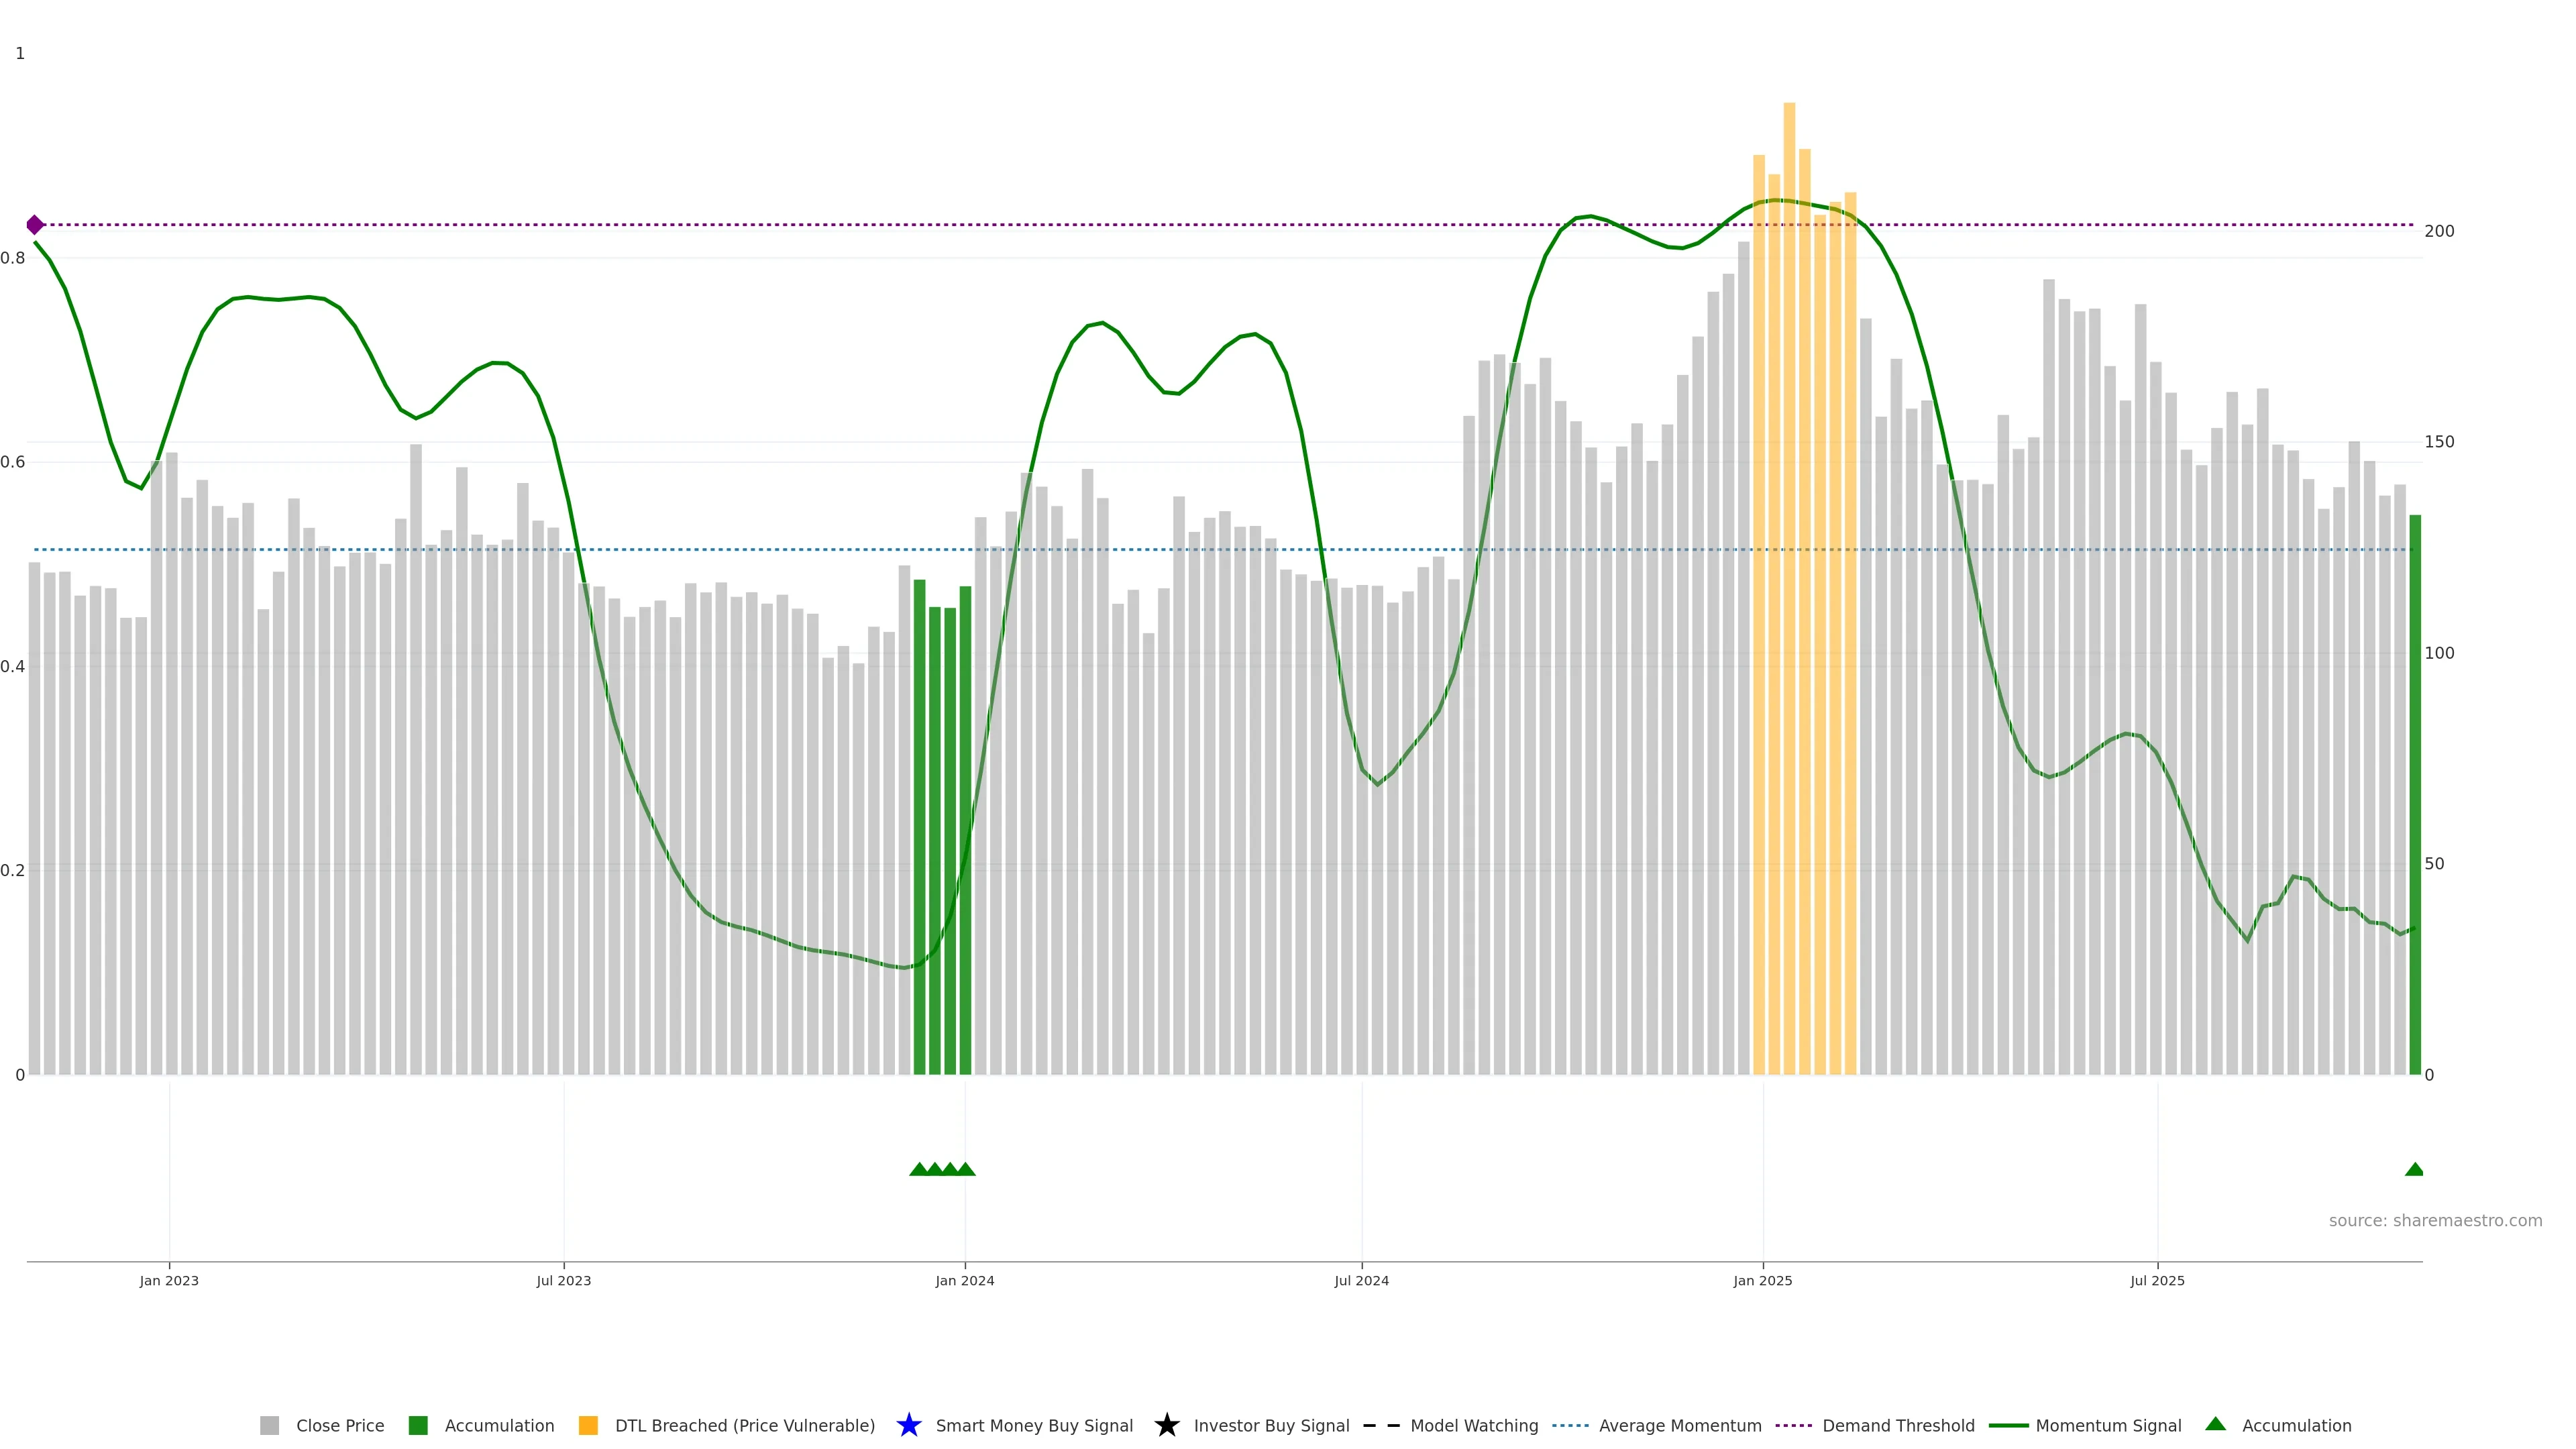Click the accumulation triangle at far right
The width and height of the screenshot is (2576, 1449).
click(x=2414, y=1169)
